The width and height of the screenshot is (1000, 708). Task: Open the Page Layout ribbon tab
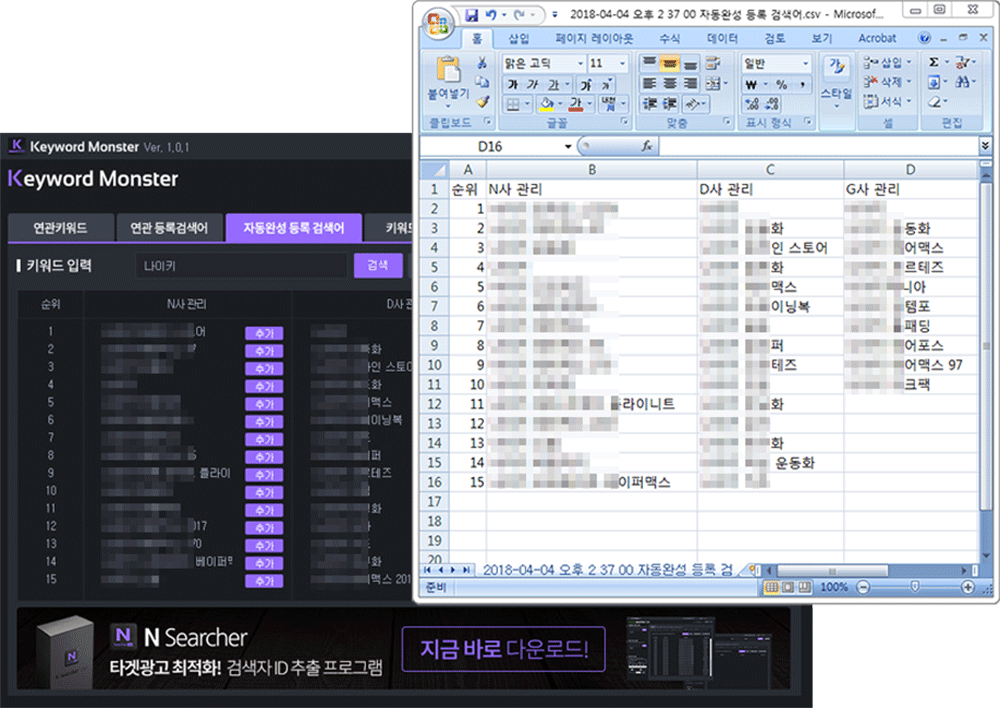click(x=594, y=38)
